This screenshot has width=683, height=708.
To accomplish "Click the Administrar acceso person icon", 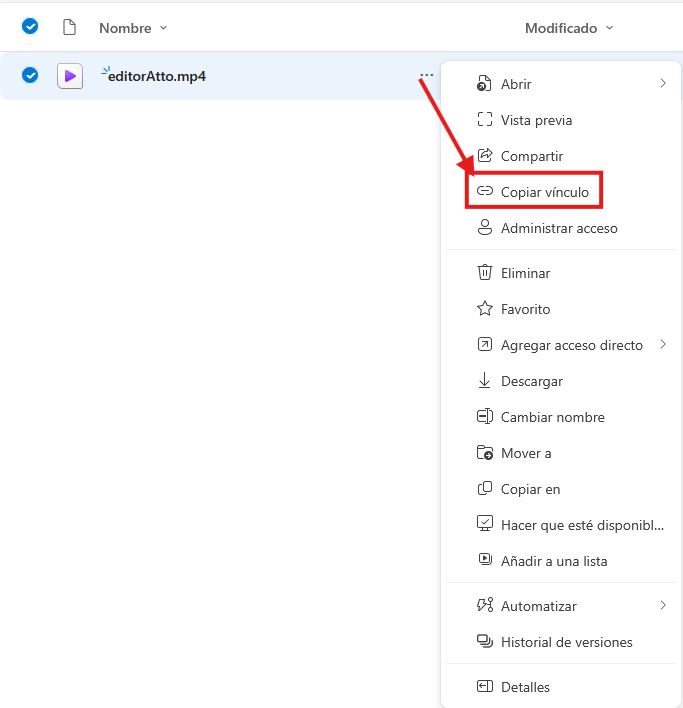I will [x=485, y=228].
